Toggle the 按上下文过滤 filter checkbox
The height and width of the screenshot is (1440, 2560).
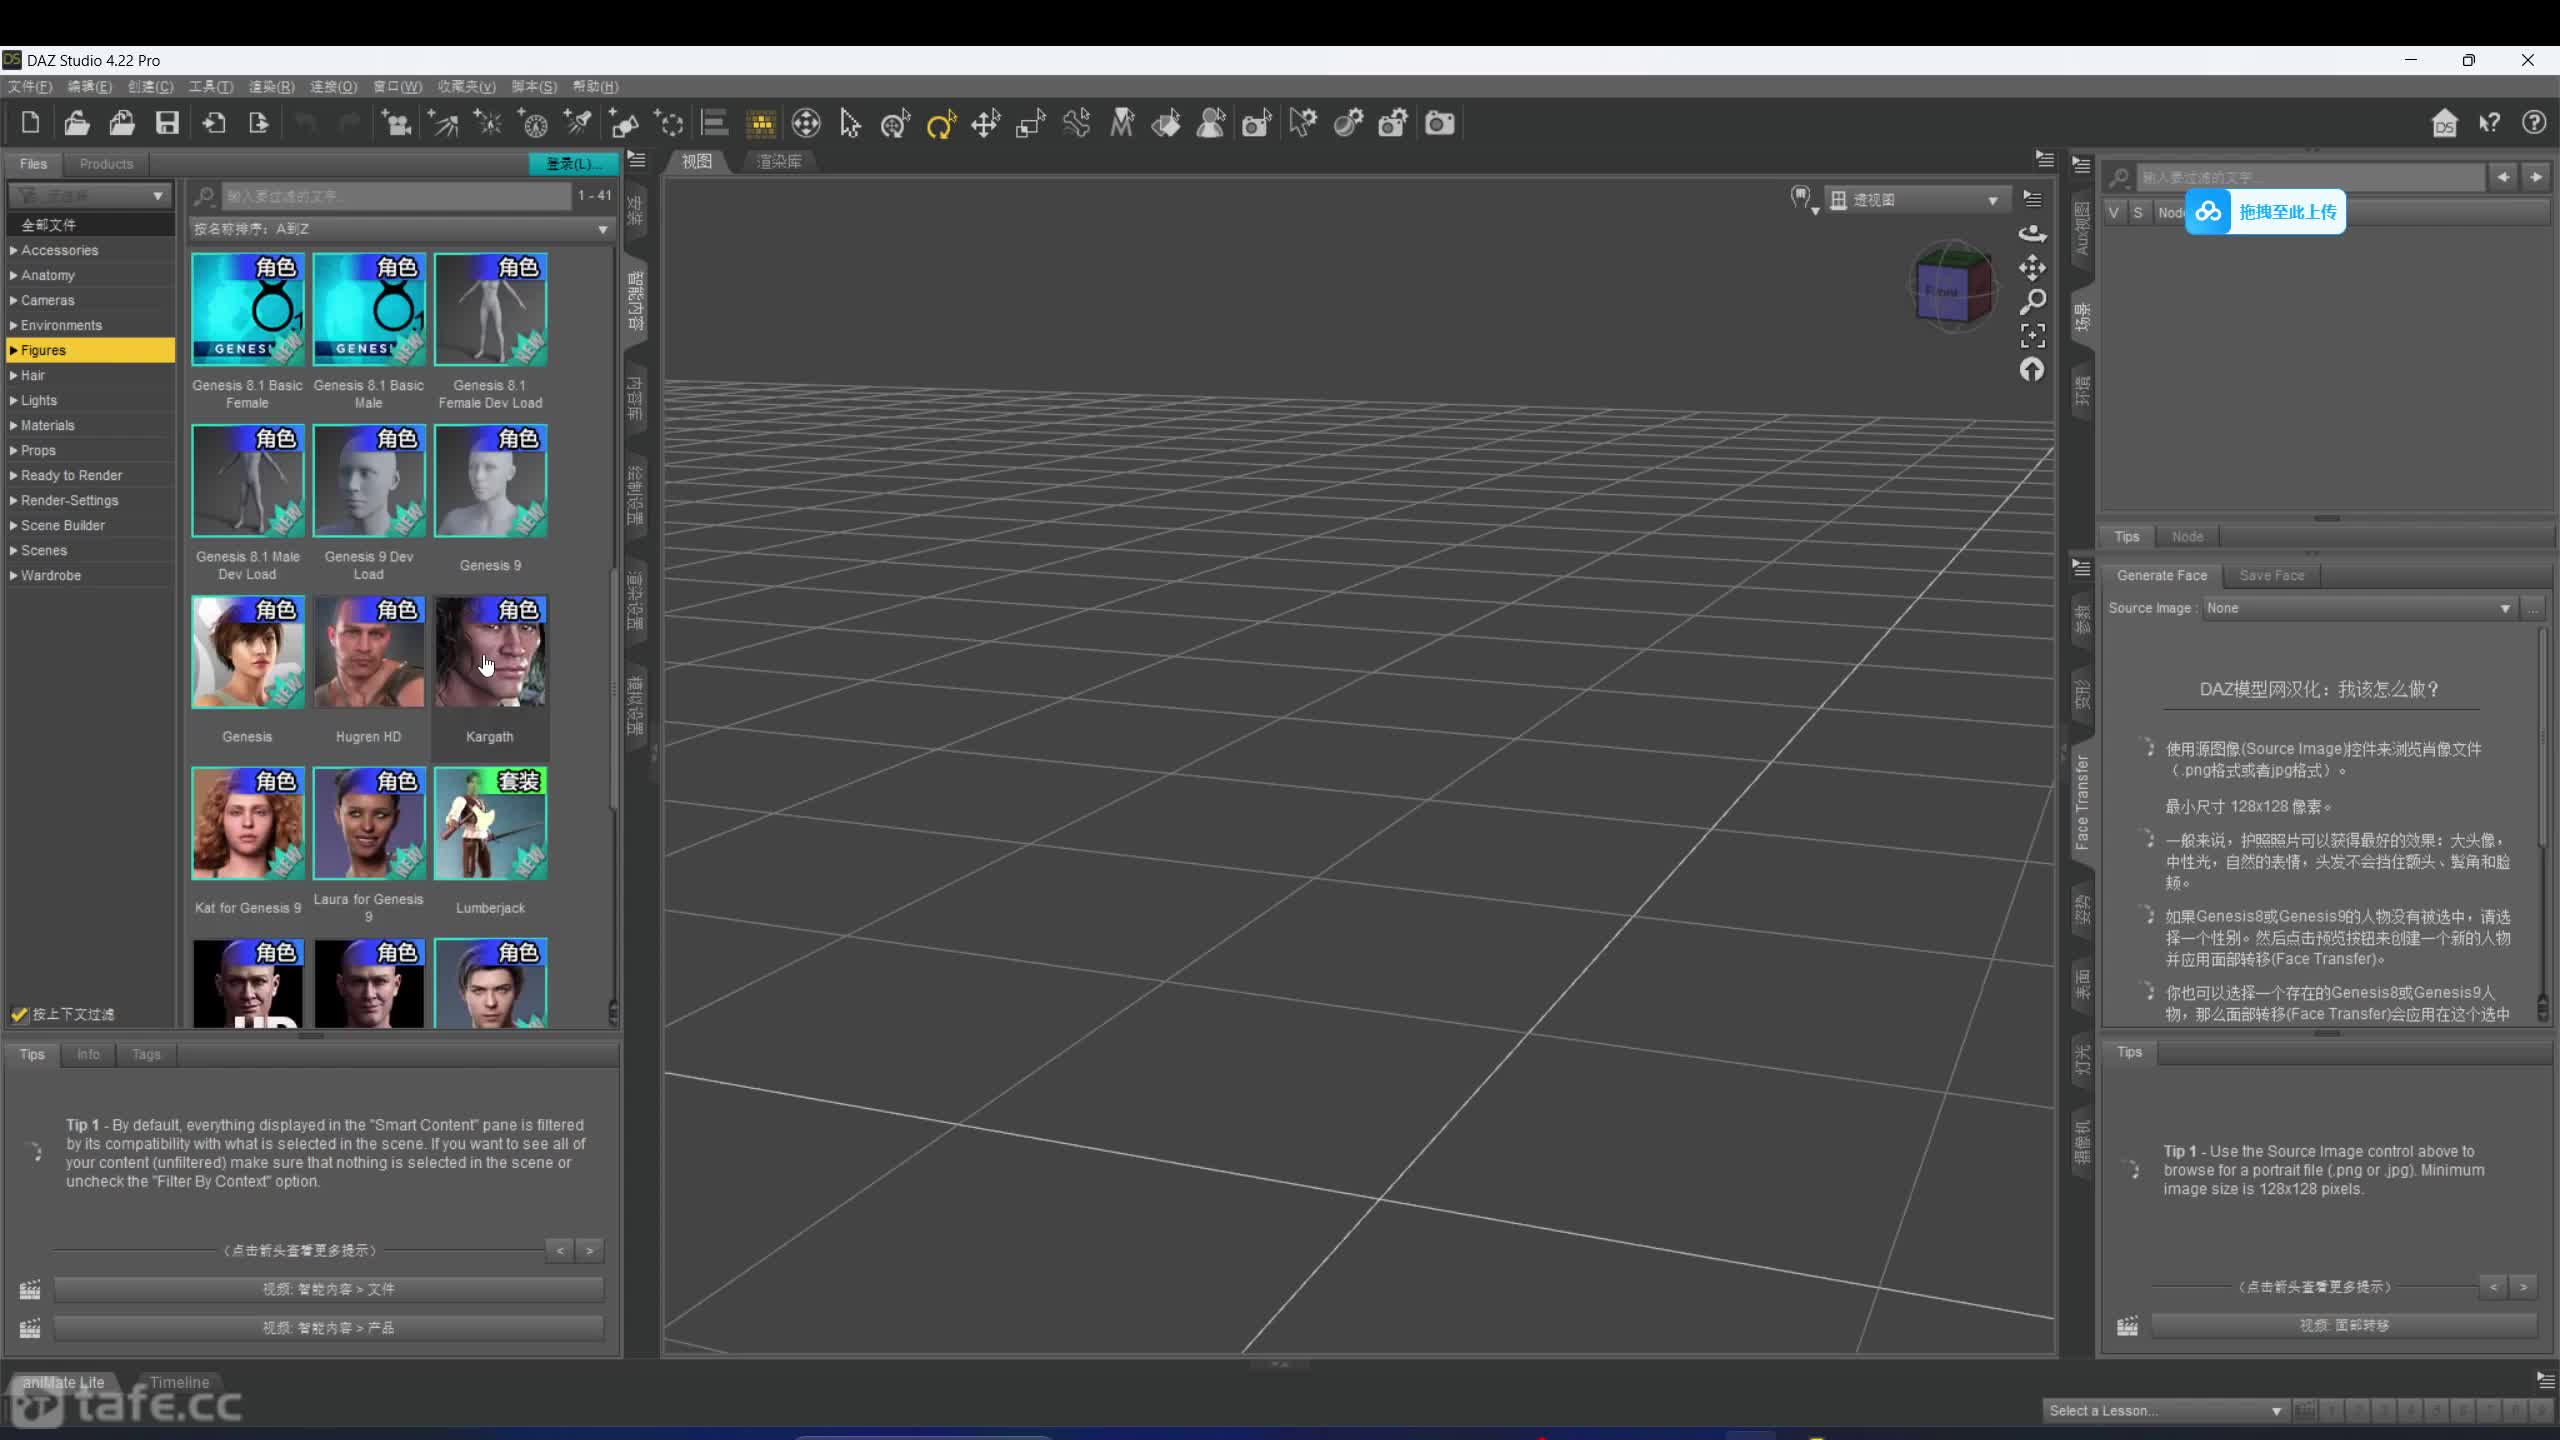[19, 1014]
